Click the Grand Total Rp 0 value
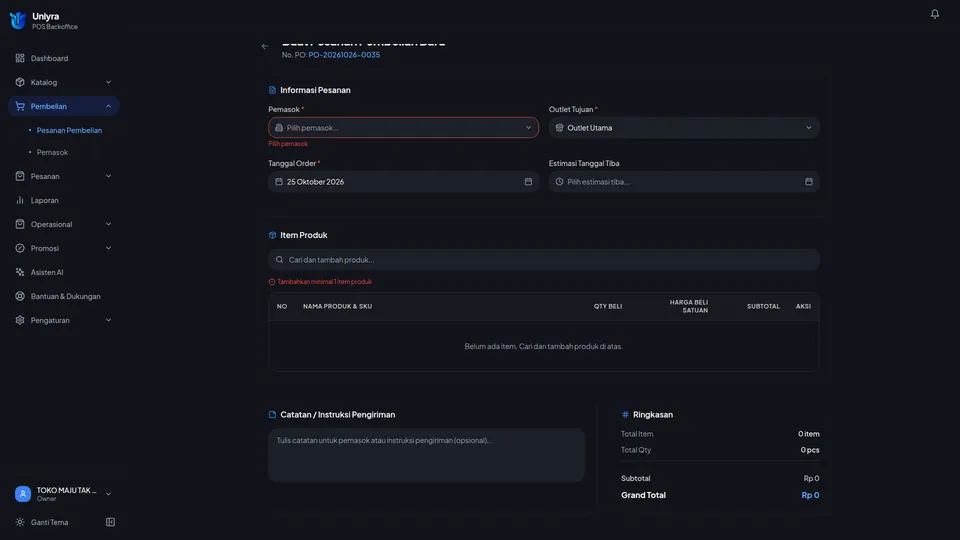Image resolution: width=960 pixels, height=540 pixels. coord(810,495)
